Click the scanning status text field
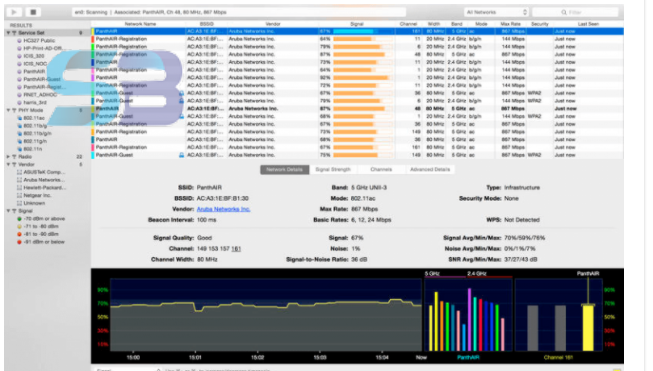 (x=239, y=12)
